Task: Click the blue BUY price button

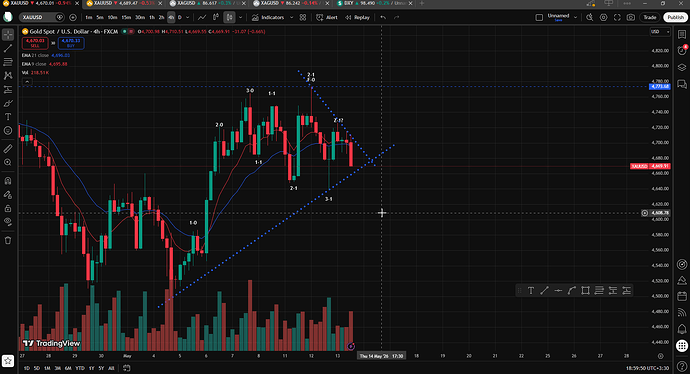Action: 71,43
